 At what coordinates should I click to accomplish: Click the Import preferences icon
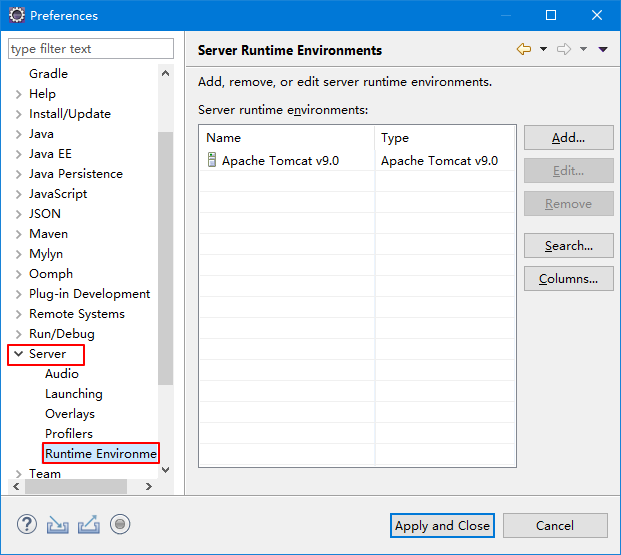point(58,524)
